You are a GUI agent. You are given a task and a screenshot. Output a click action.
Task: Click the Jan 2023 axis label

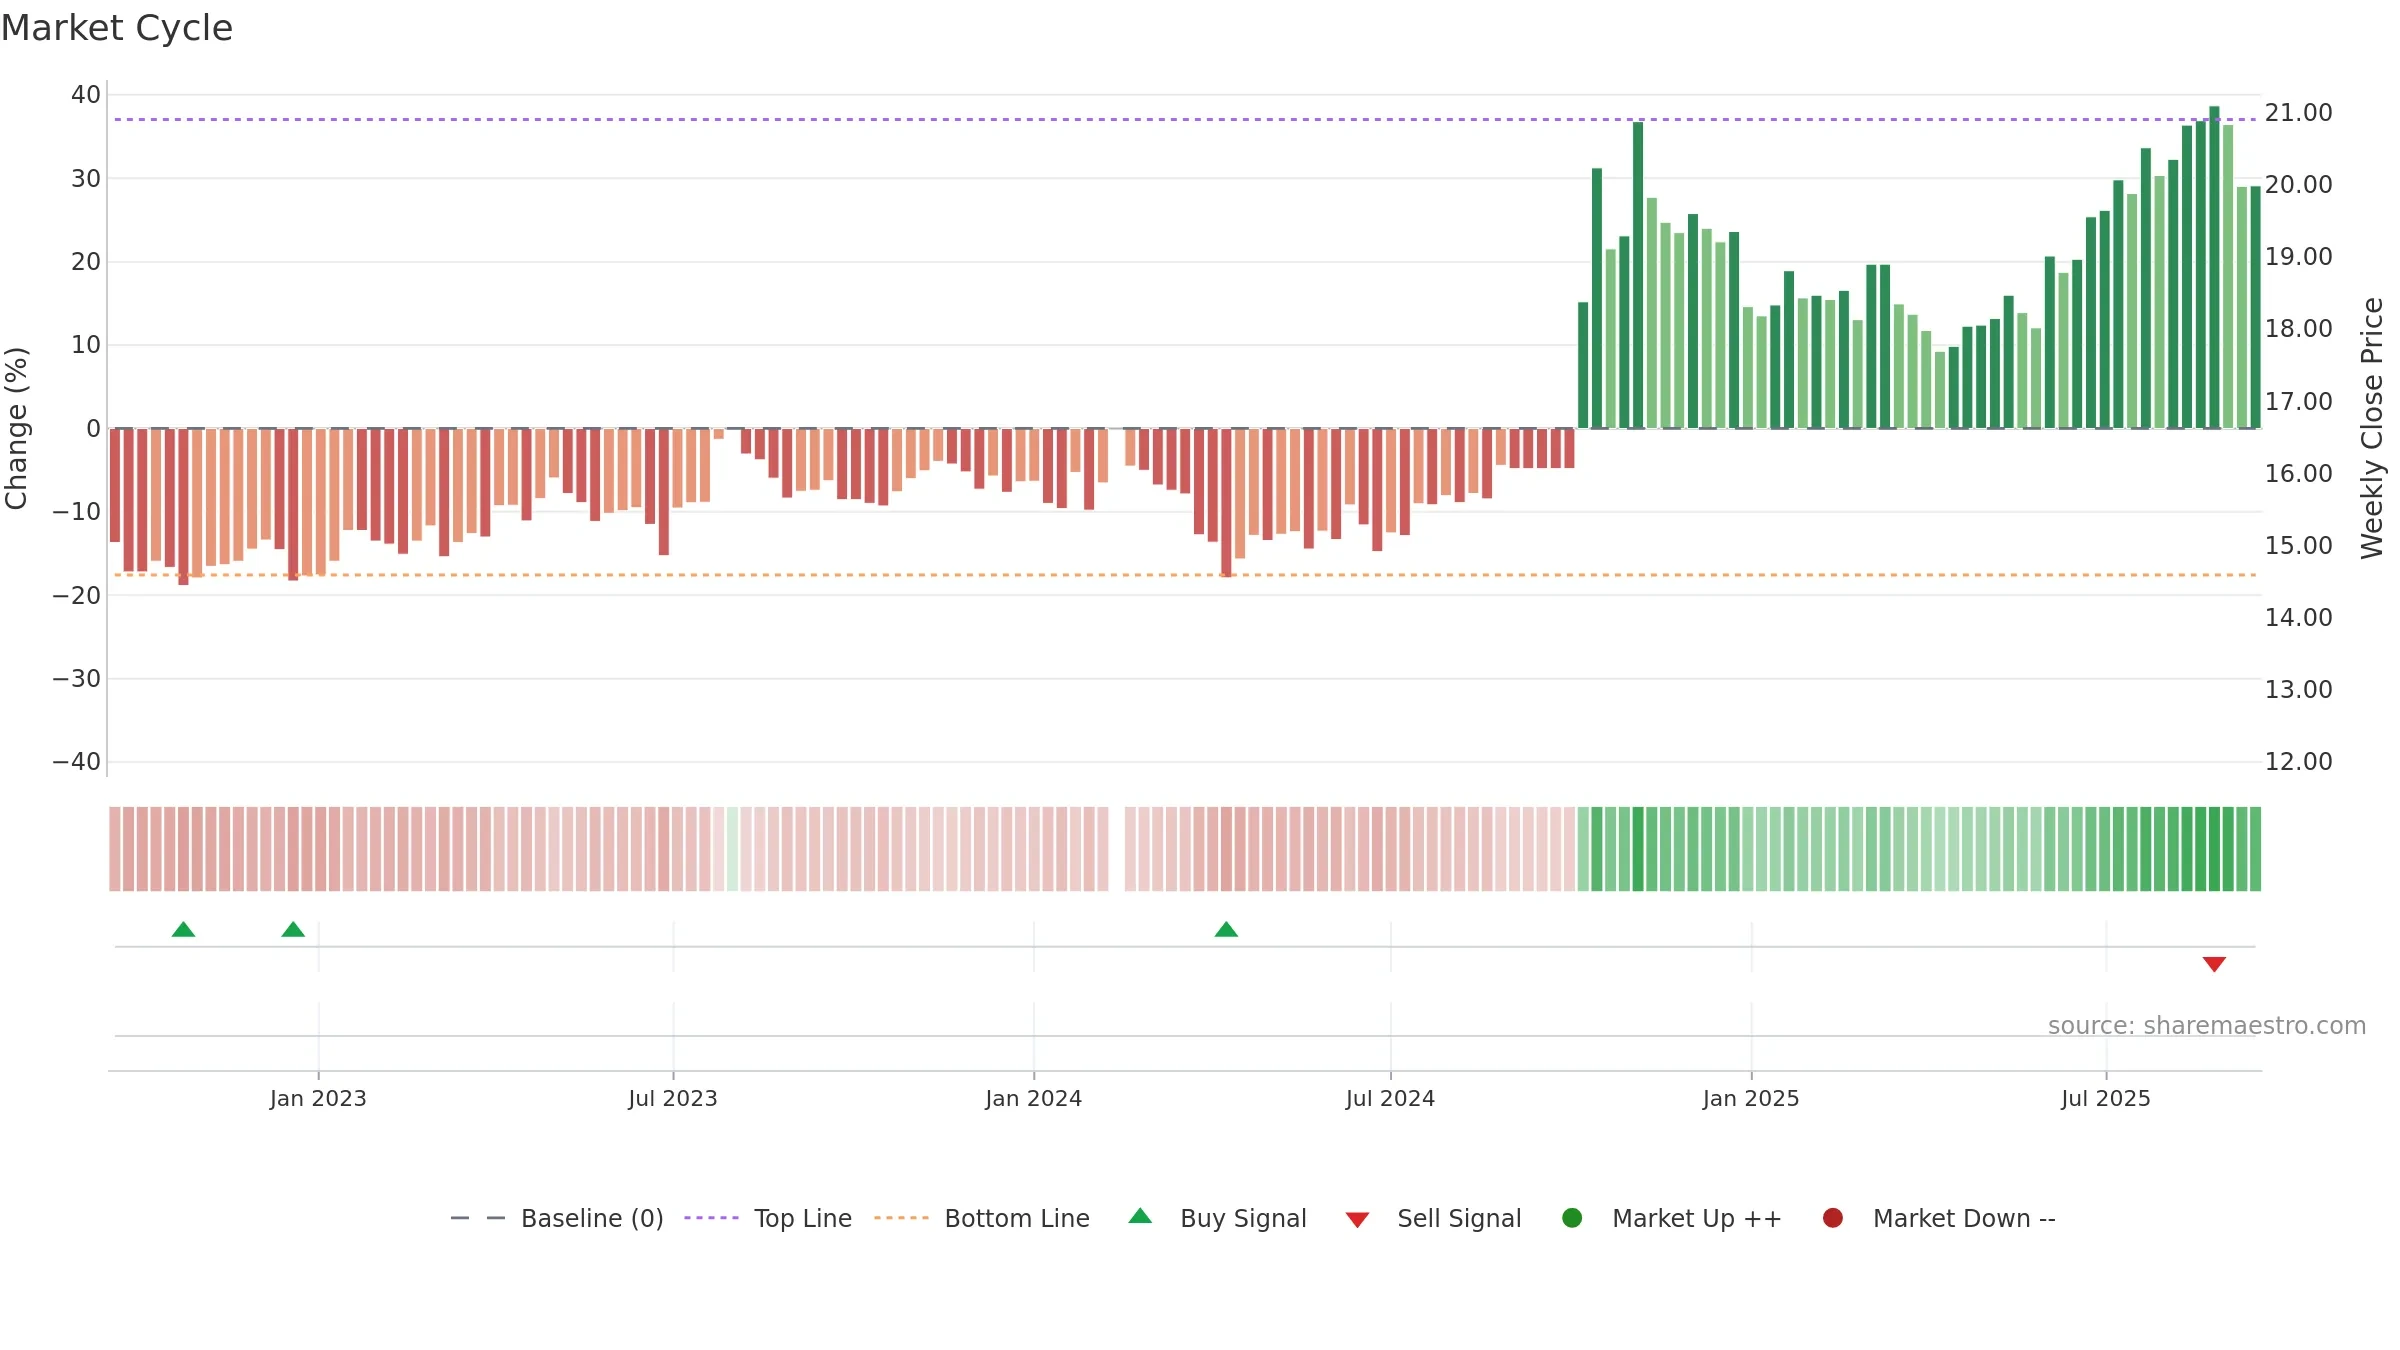318,1099
